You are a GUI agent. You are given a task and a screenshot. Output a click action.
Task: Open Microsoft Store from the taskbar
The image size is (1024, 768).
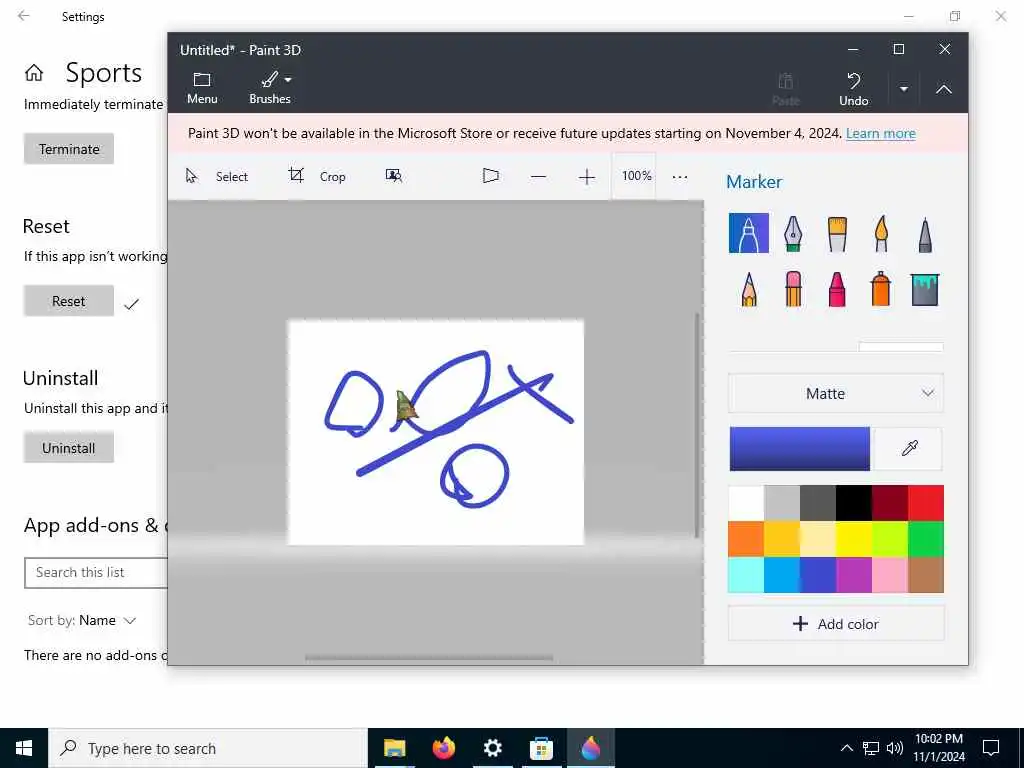[x=541, y=748]
